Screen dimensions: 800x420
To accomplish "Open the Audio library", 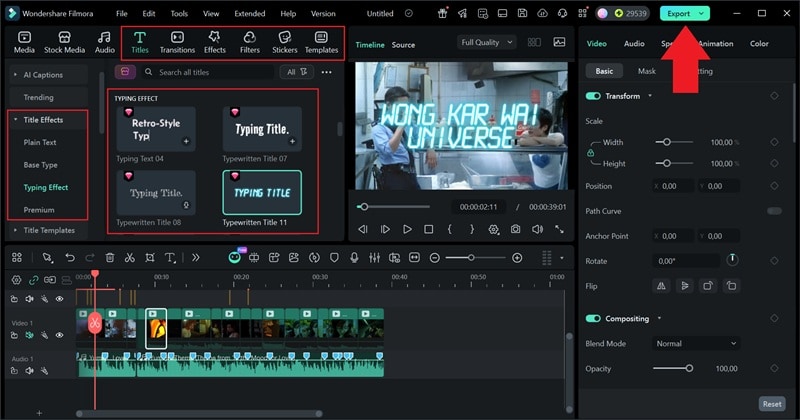I will coord(105,42).
